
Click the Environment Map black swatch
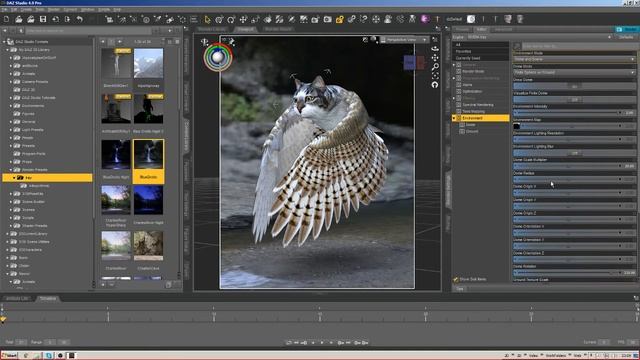pyautogui.click(x=517, y=126)
